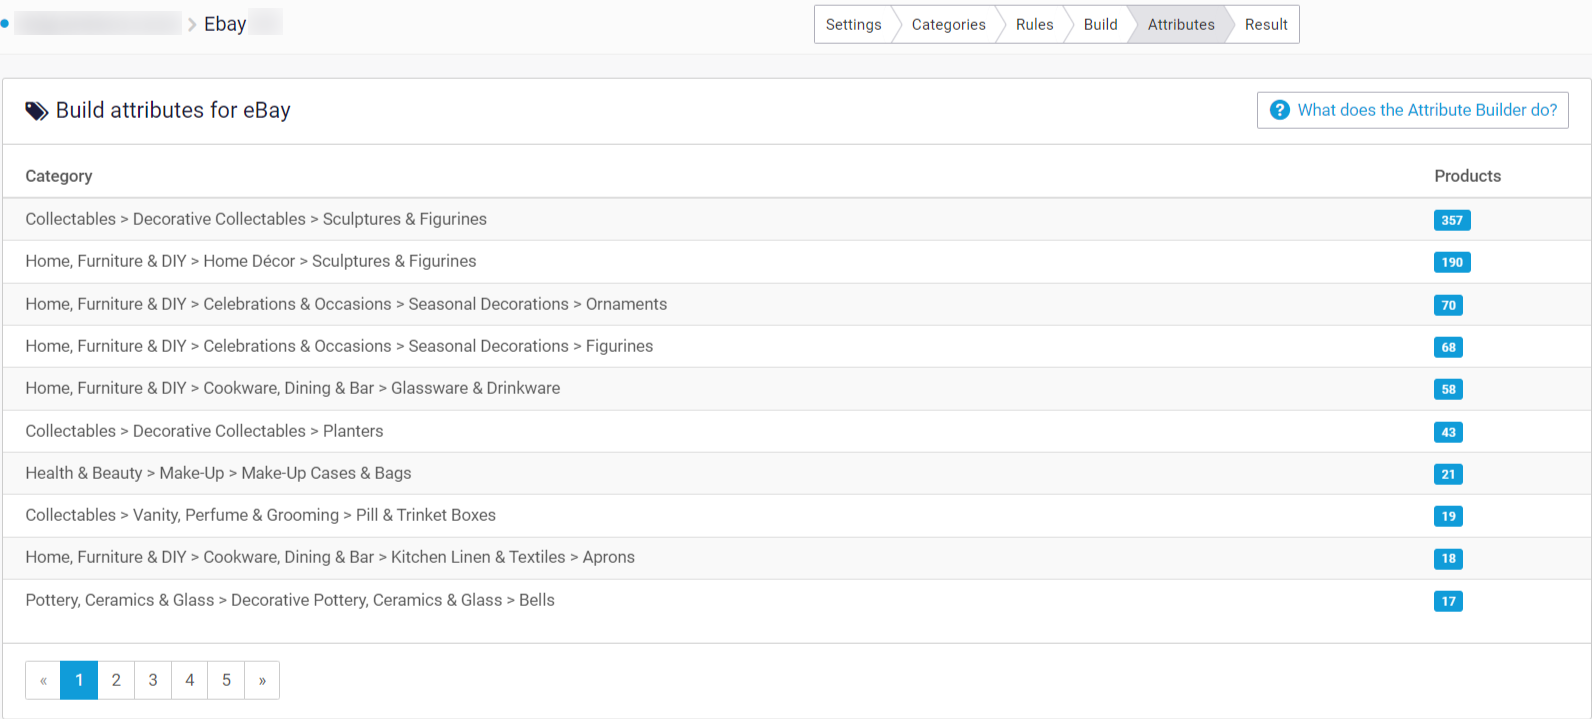The image size is (1592, 719).
Task: Go to the Settings step
Action: (853, 25)
